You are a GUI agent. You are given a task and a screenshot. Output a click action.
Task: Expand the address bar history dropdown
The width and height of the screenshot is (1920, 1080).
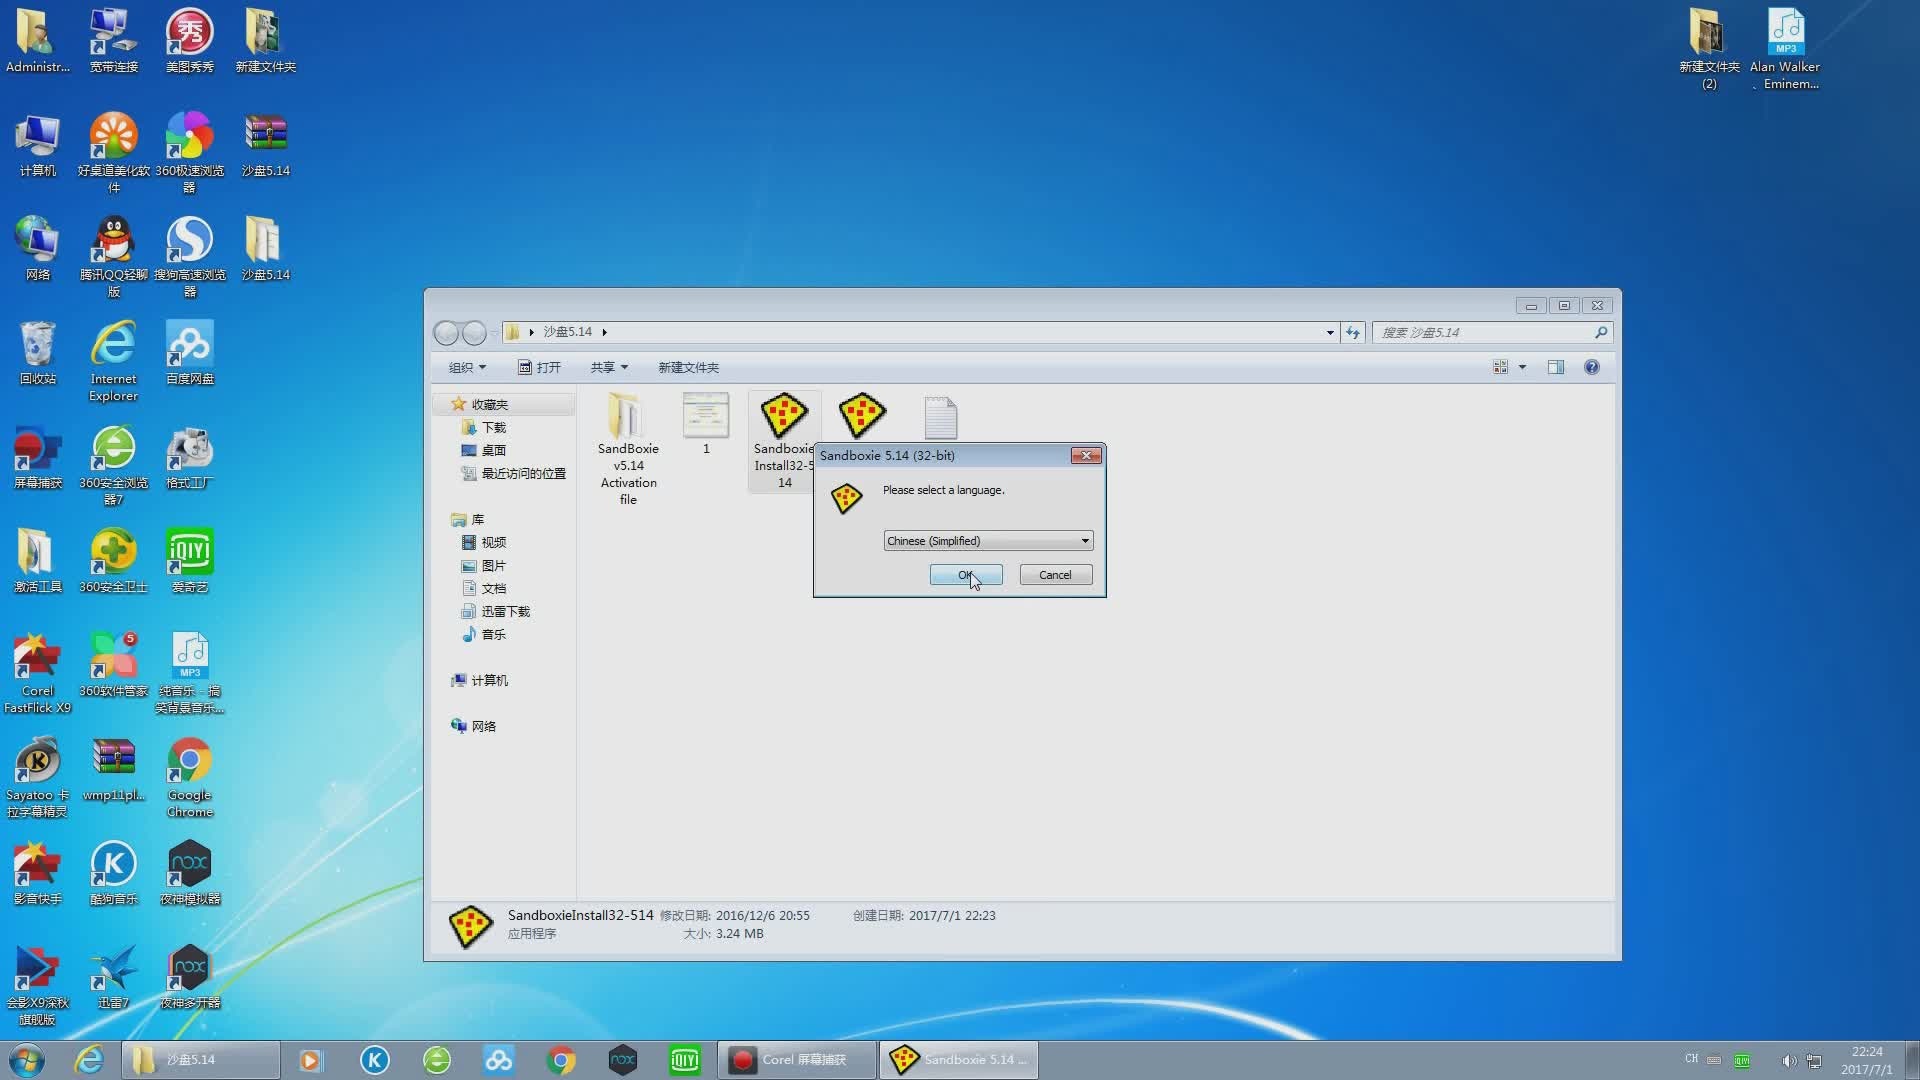[x=1330, y=332]
